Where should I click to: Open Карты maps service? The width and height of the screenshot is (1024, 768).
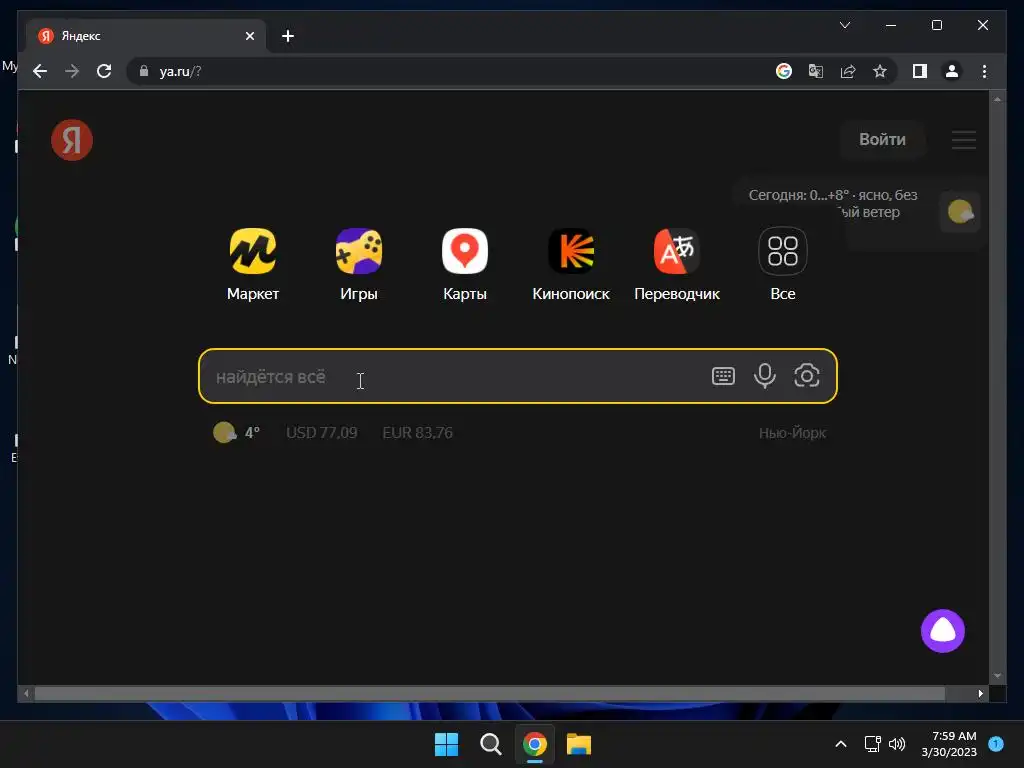pyautogui.click(x=464, y=251)
